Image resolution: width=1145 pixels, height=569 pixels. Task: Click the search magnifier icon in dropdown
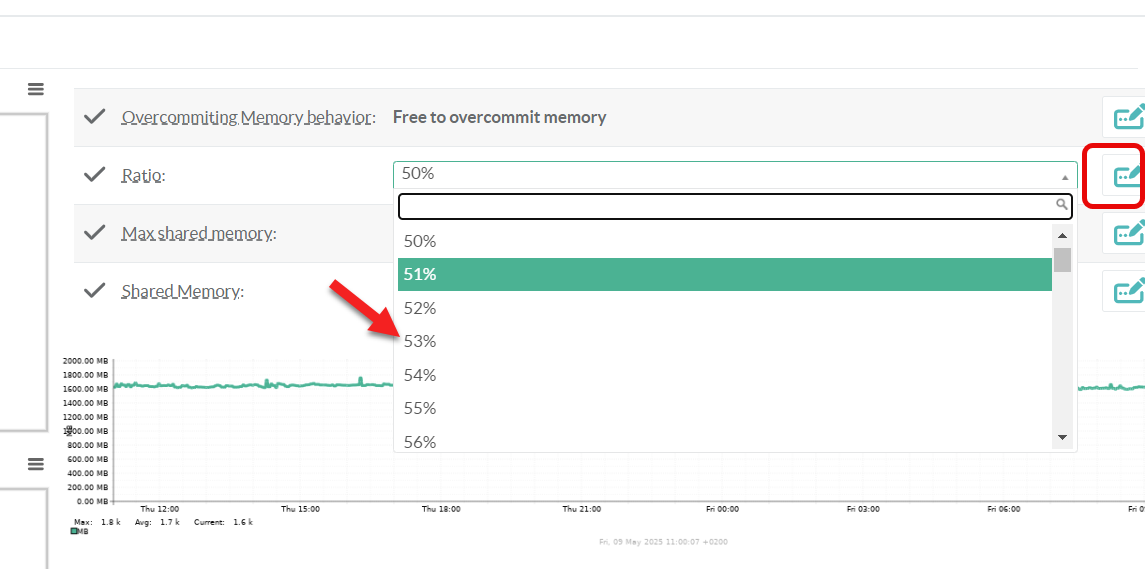point(1062,205)
